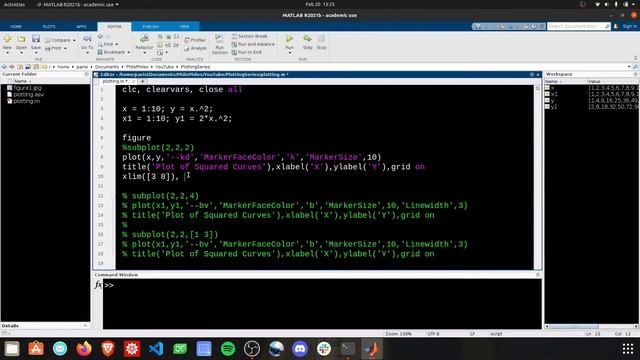Image resolution: width=640 pixels, height=360 pixels.
Task: Open the address bar path history dropdown
Action: point(629,67)
